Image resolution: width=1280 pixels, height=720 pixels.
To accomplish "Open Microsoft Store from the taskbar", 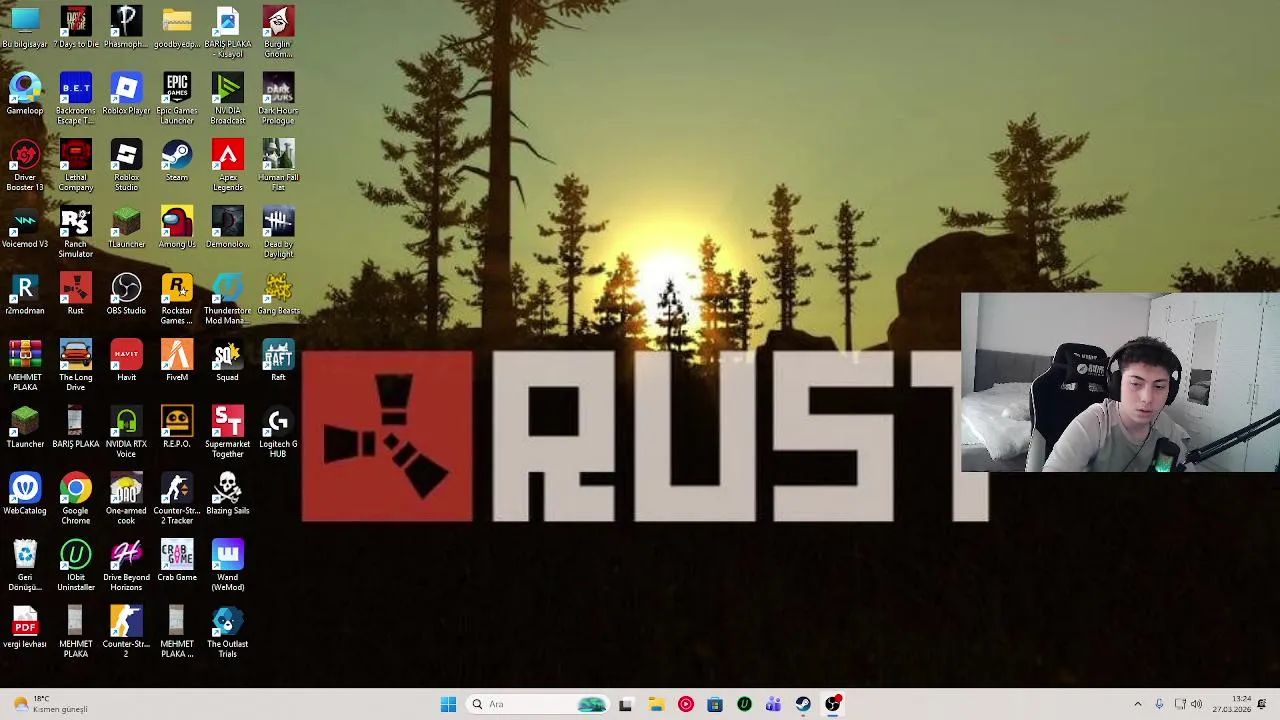I will pos(715,704).
